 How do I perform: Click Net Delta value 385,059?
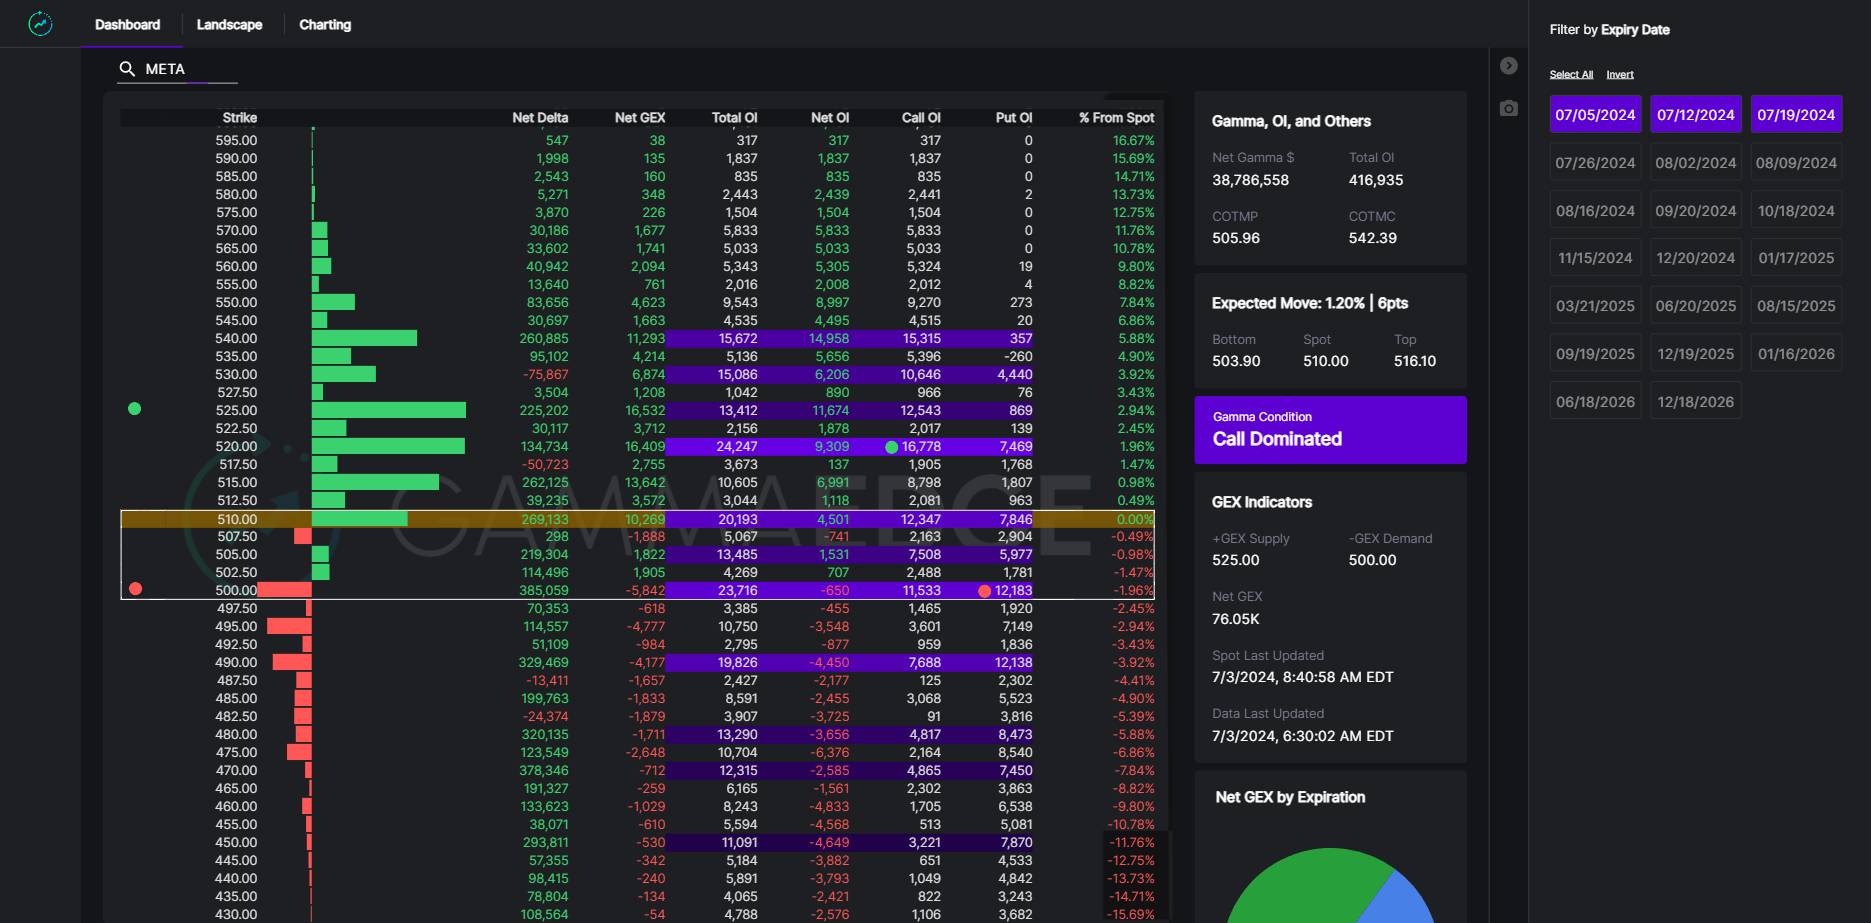click(x=544, y=590)
